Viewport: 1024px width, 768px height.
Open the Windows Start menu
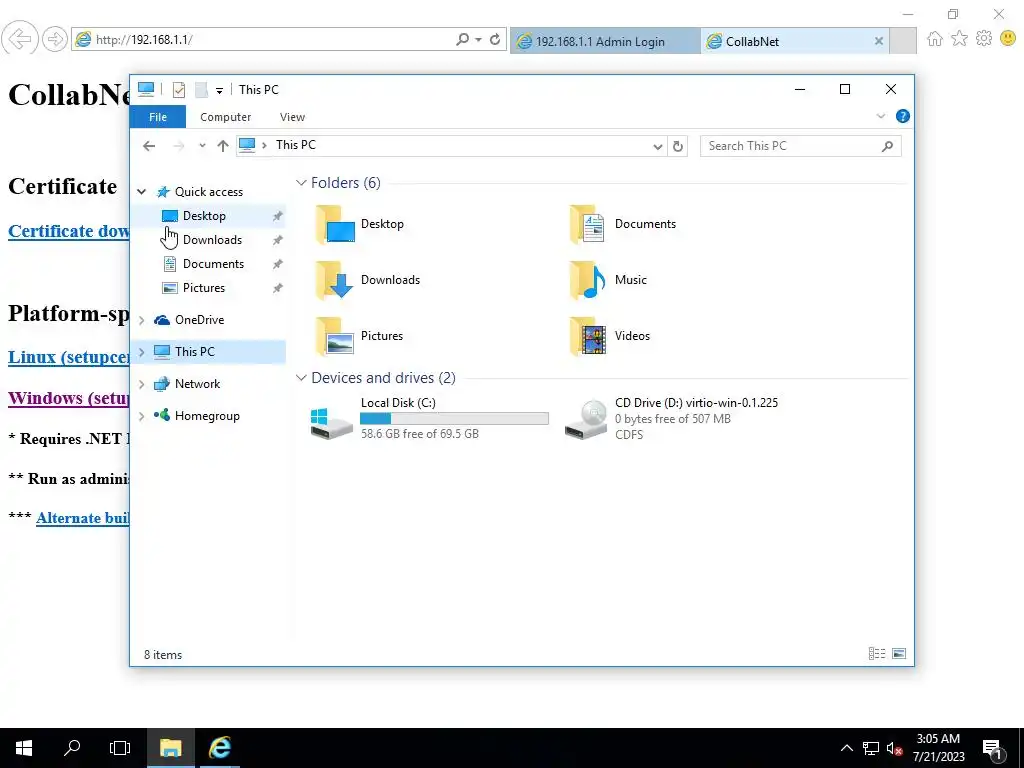pos(24,748)
